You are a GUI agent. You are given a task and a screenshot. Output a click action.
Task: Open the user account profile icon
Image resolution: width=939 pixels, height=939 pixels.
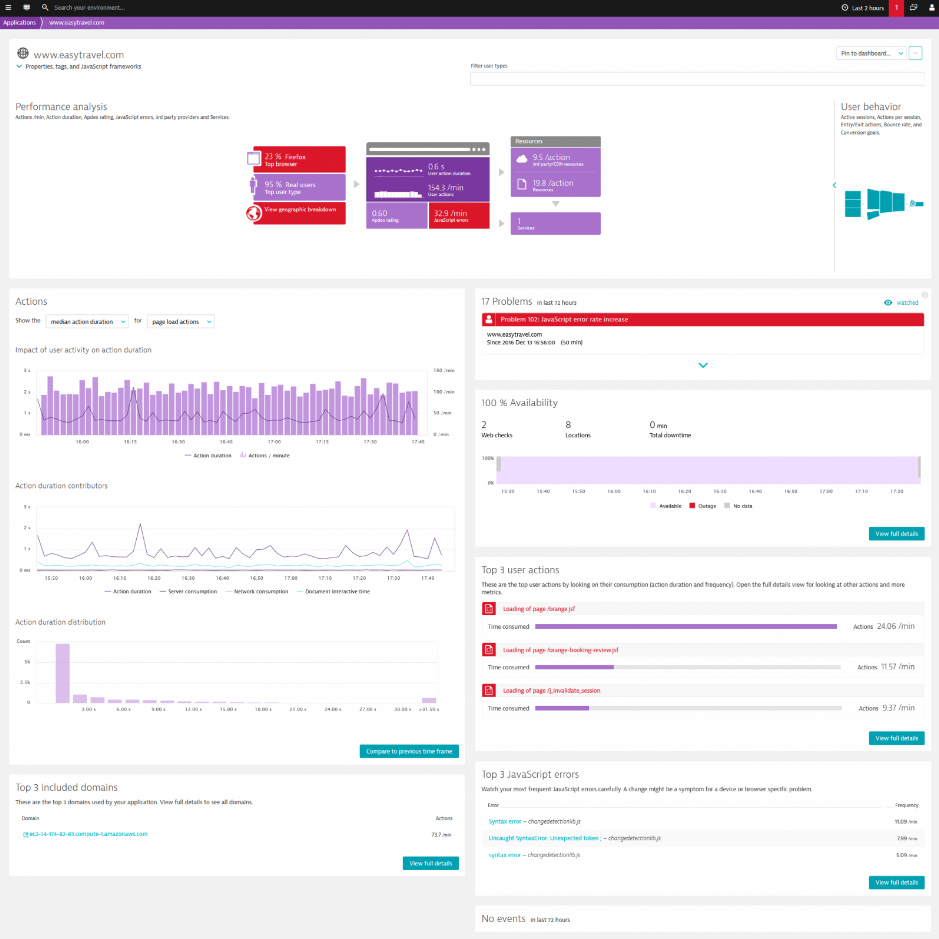tap(931, 8)
